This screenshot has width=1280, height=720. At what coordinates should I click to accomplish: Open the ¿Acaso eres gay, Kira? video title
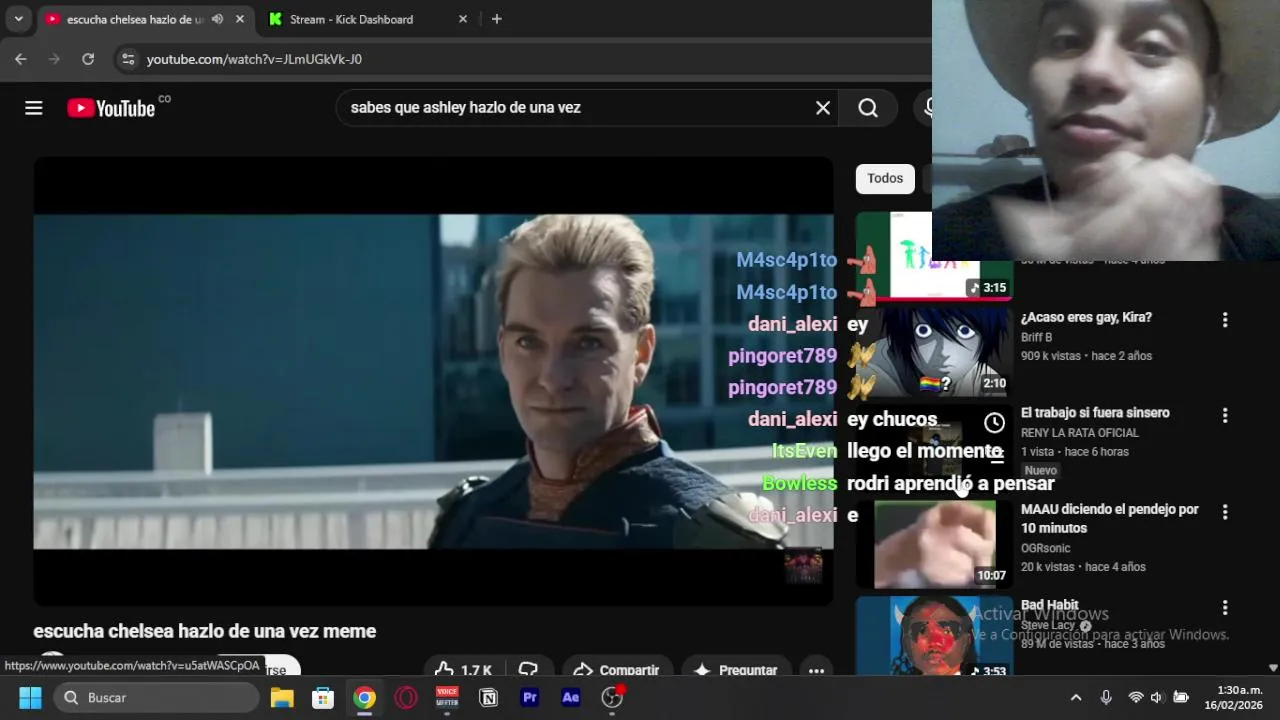[x=1086, y=317]
